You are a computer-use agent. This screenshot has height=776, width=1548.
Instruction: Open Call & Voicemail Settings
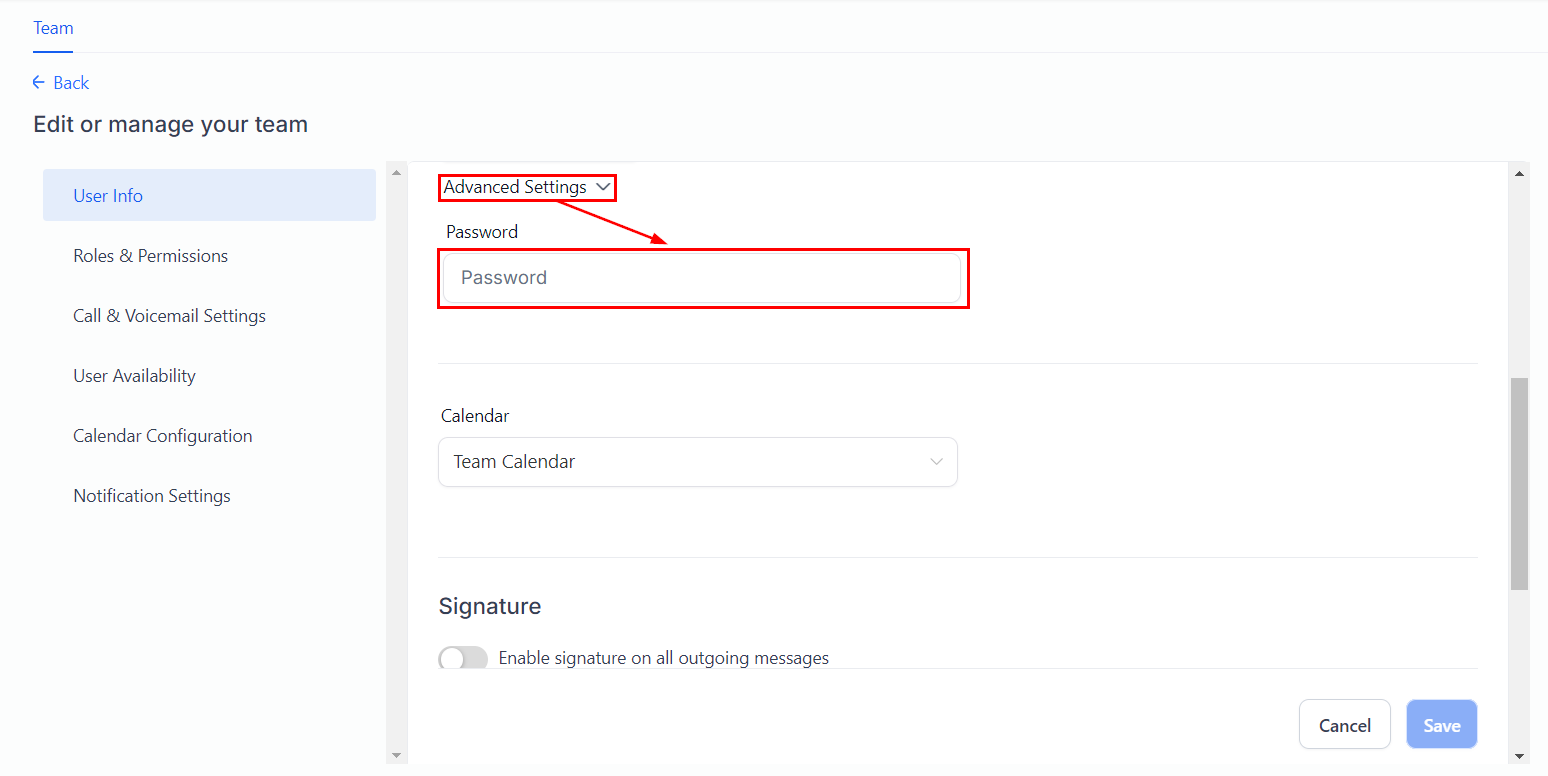pyautogui.click(x=169, y=316)
